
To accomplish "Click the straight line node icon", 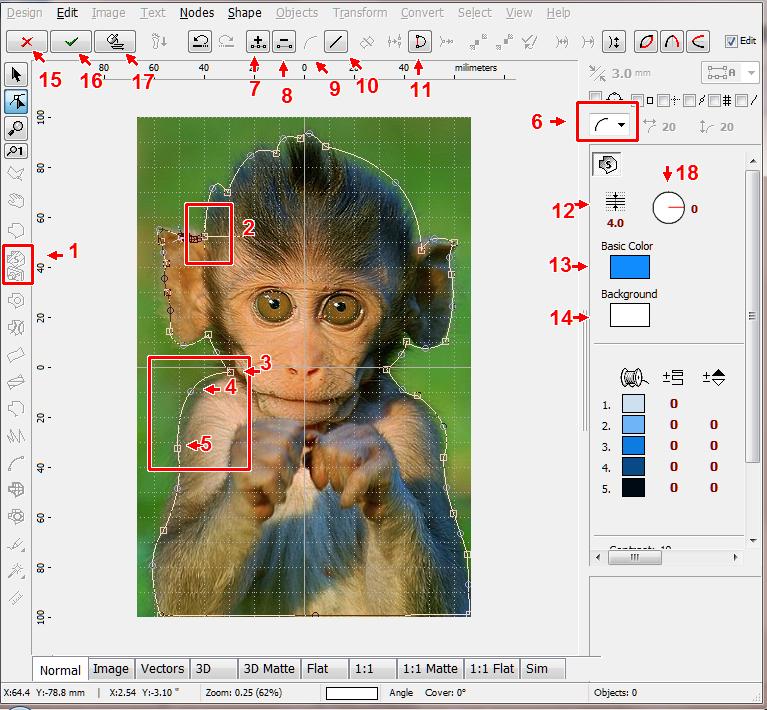I will coord(336,42).
